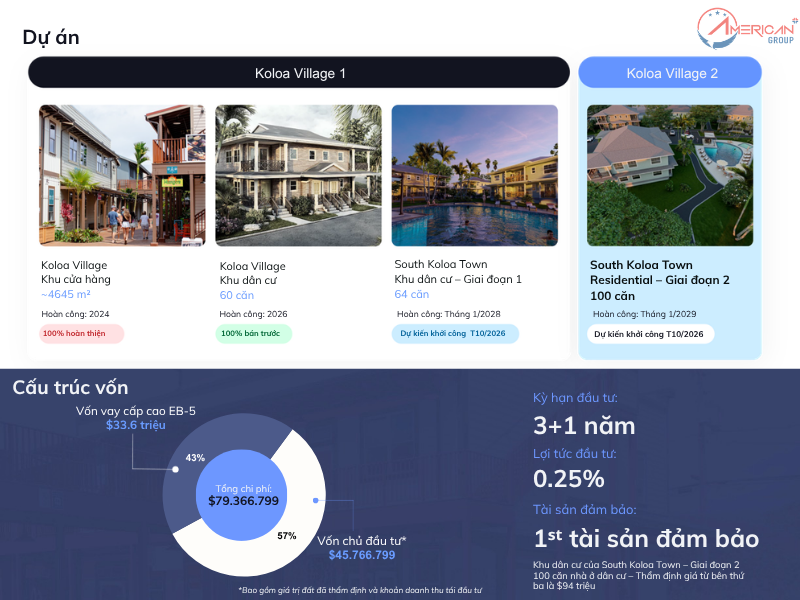This screenshot has height=600, width=800.
Task: Click the '3+1 năm' investment term
Action: [x=584, y=426]
